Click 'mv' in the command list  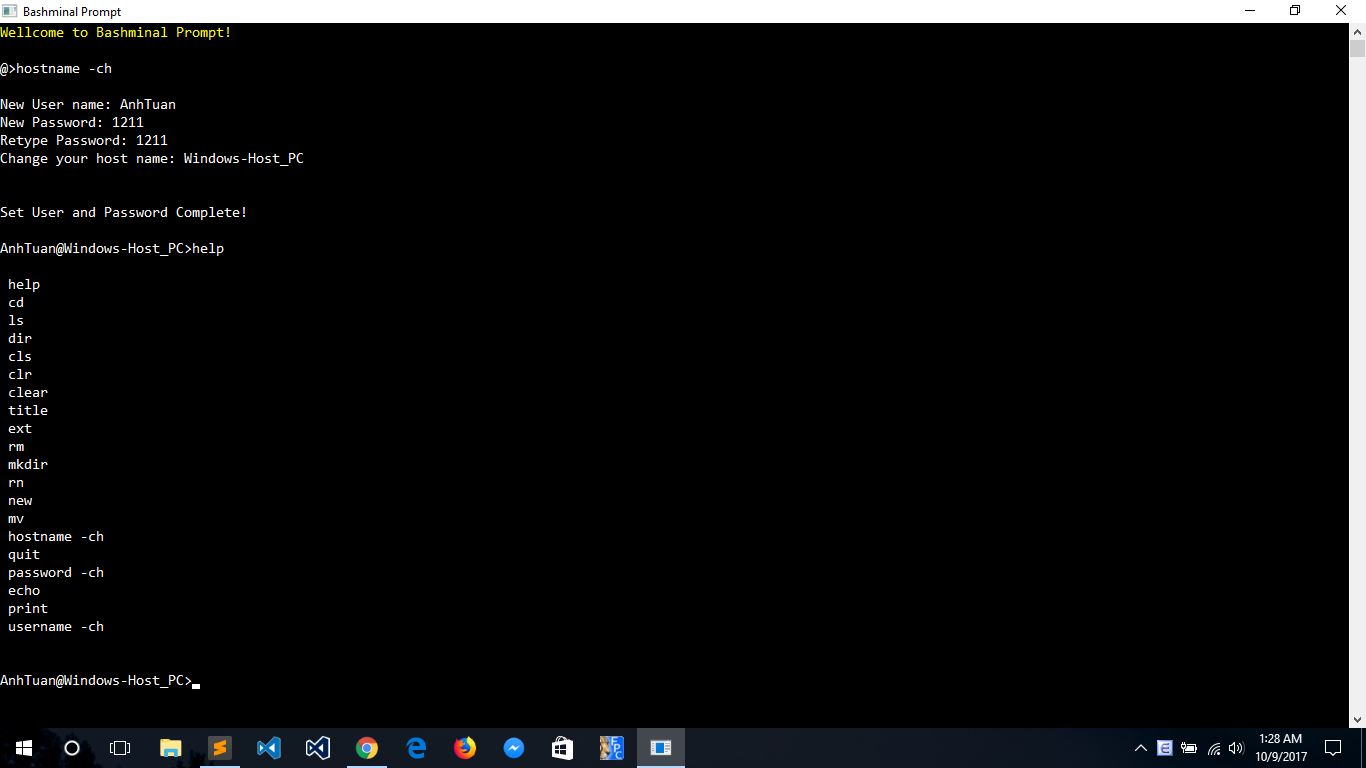(x=16, y=518)
